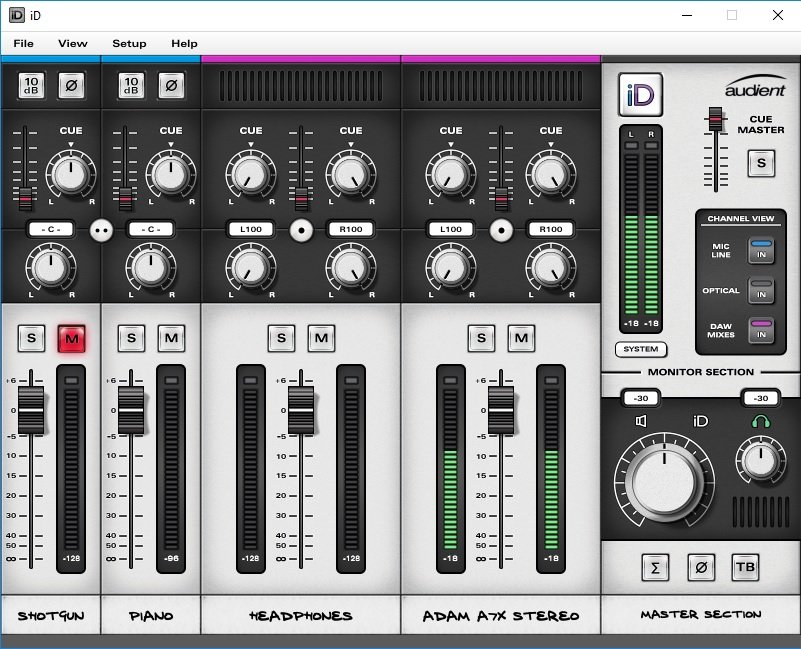Click the Headphones L100 pan value field
The width and height of the screenshot is (801, 649).
(251, 229)
